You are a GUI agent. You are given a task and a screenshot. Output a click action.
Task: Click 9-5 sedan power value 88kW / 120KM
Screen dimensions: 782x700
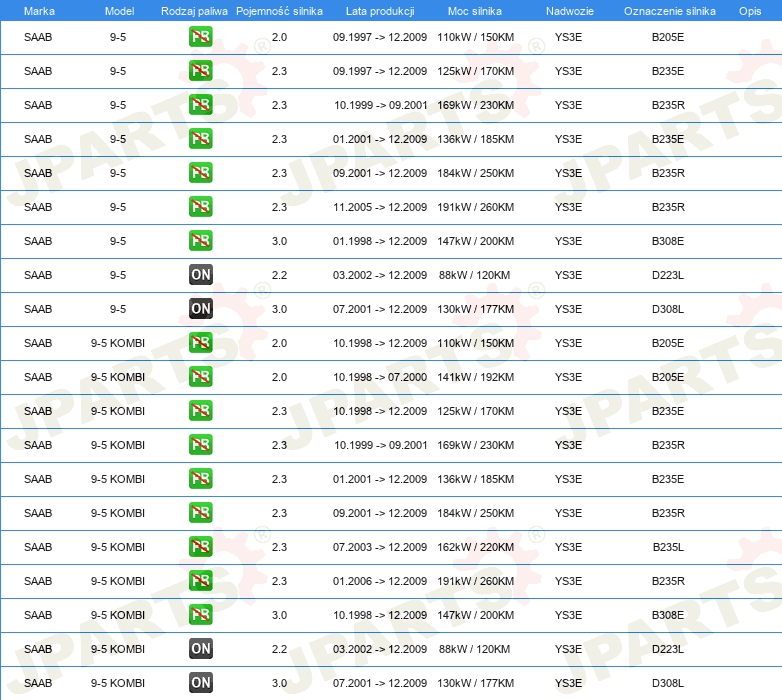474,275
